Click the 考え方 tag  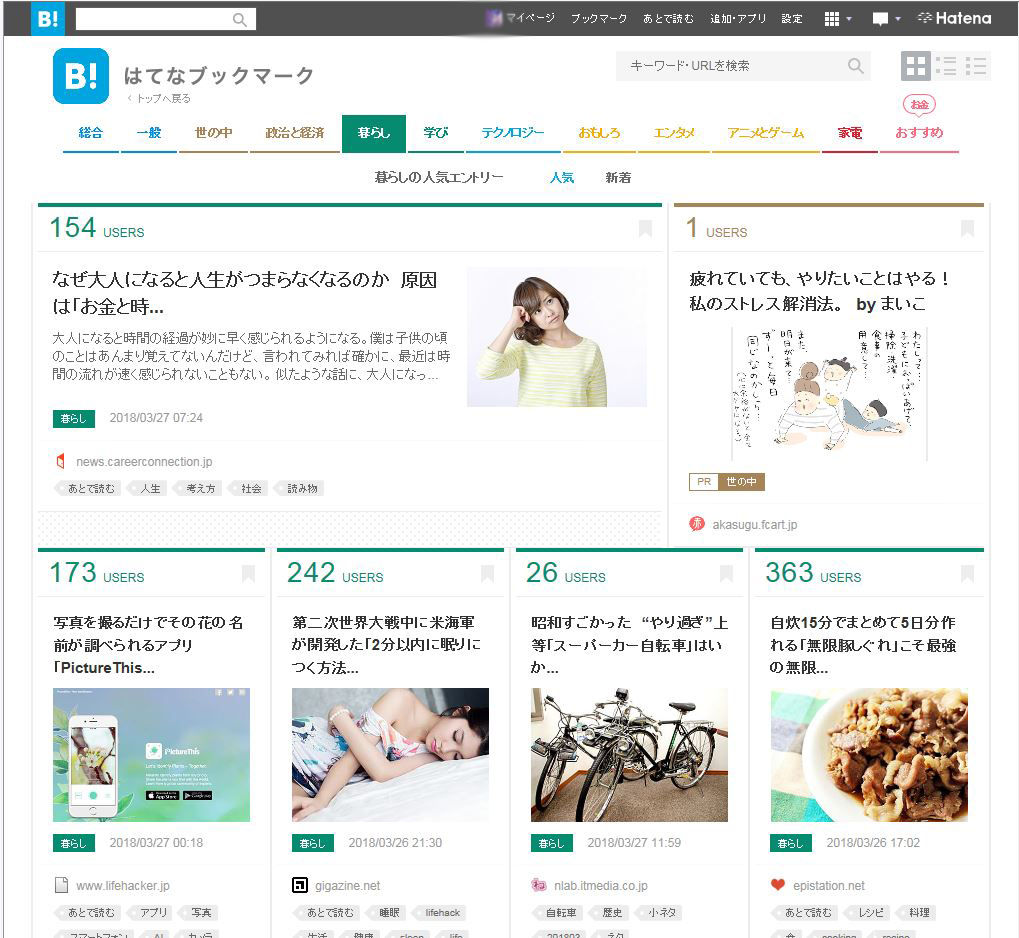coord(200,488)
